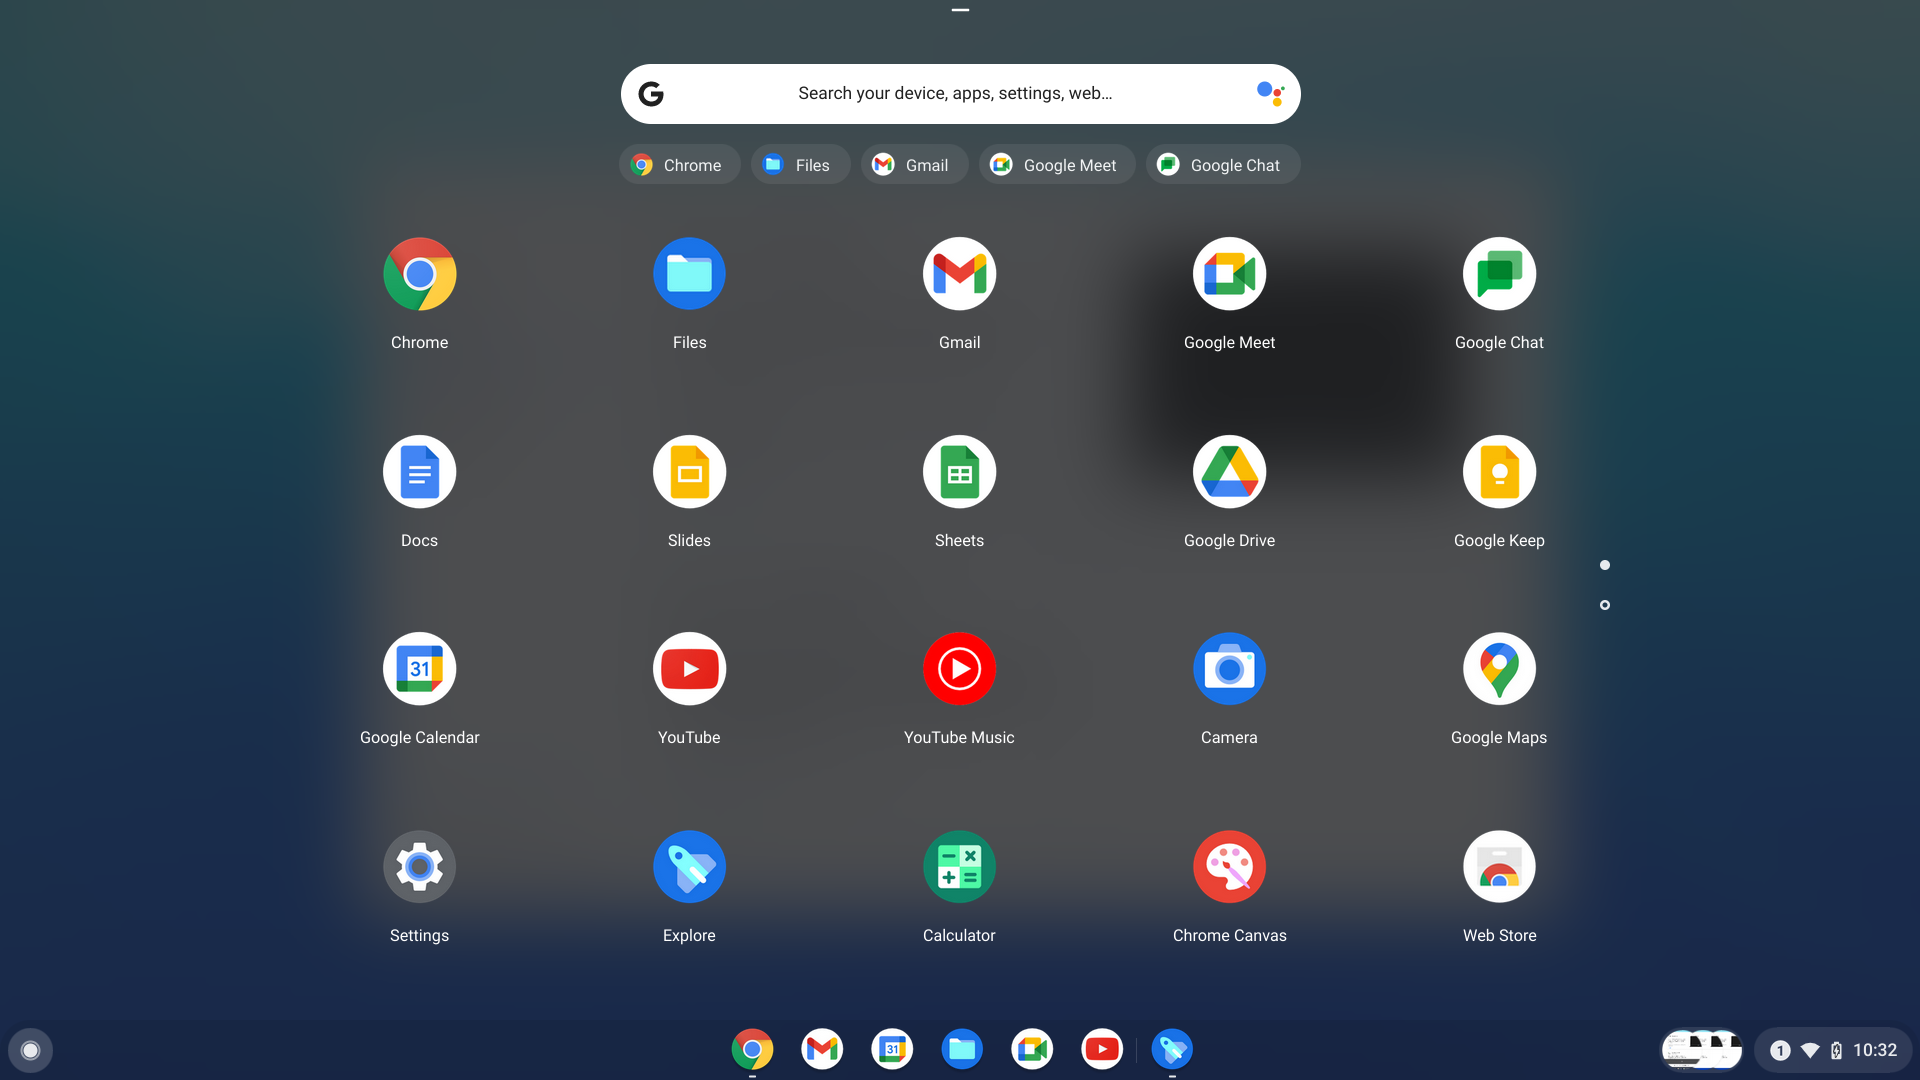Open Google Meet from the app grid

[1230, 274]
